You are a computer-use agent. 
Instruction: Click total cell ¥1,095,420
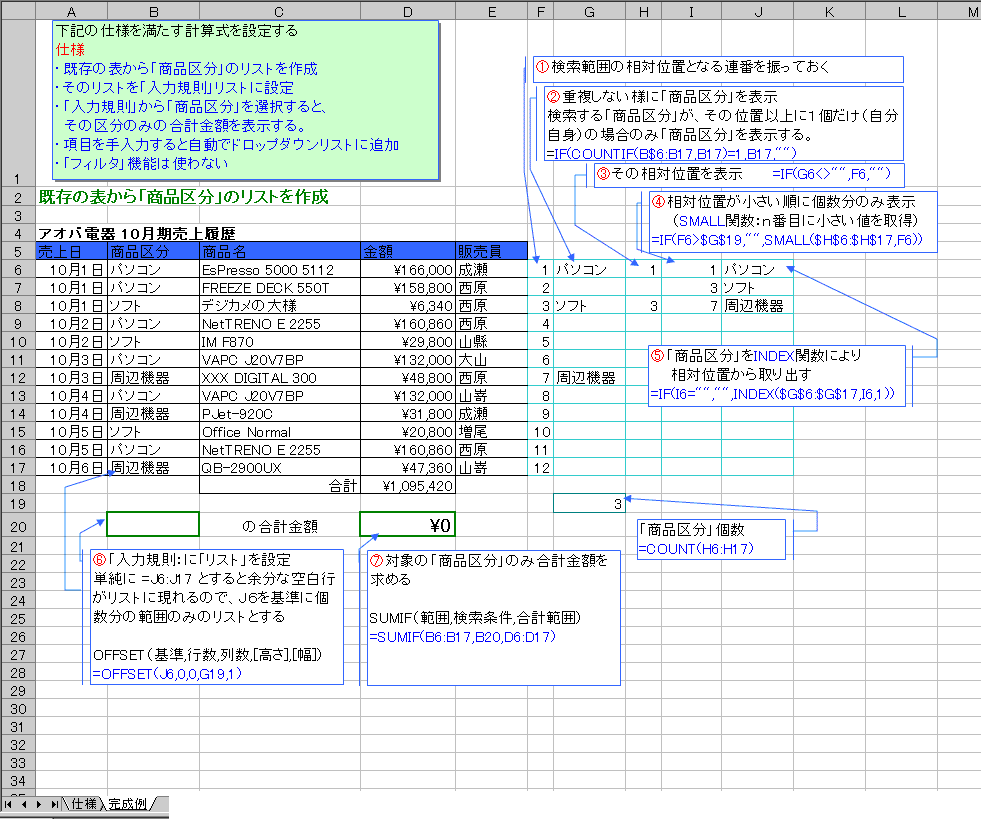tap(408, 486)
